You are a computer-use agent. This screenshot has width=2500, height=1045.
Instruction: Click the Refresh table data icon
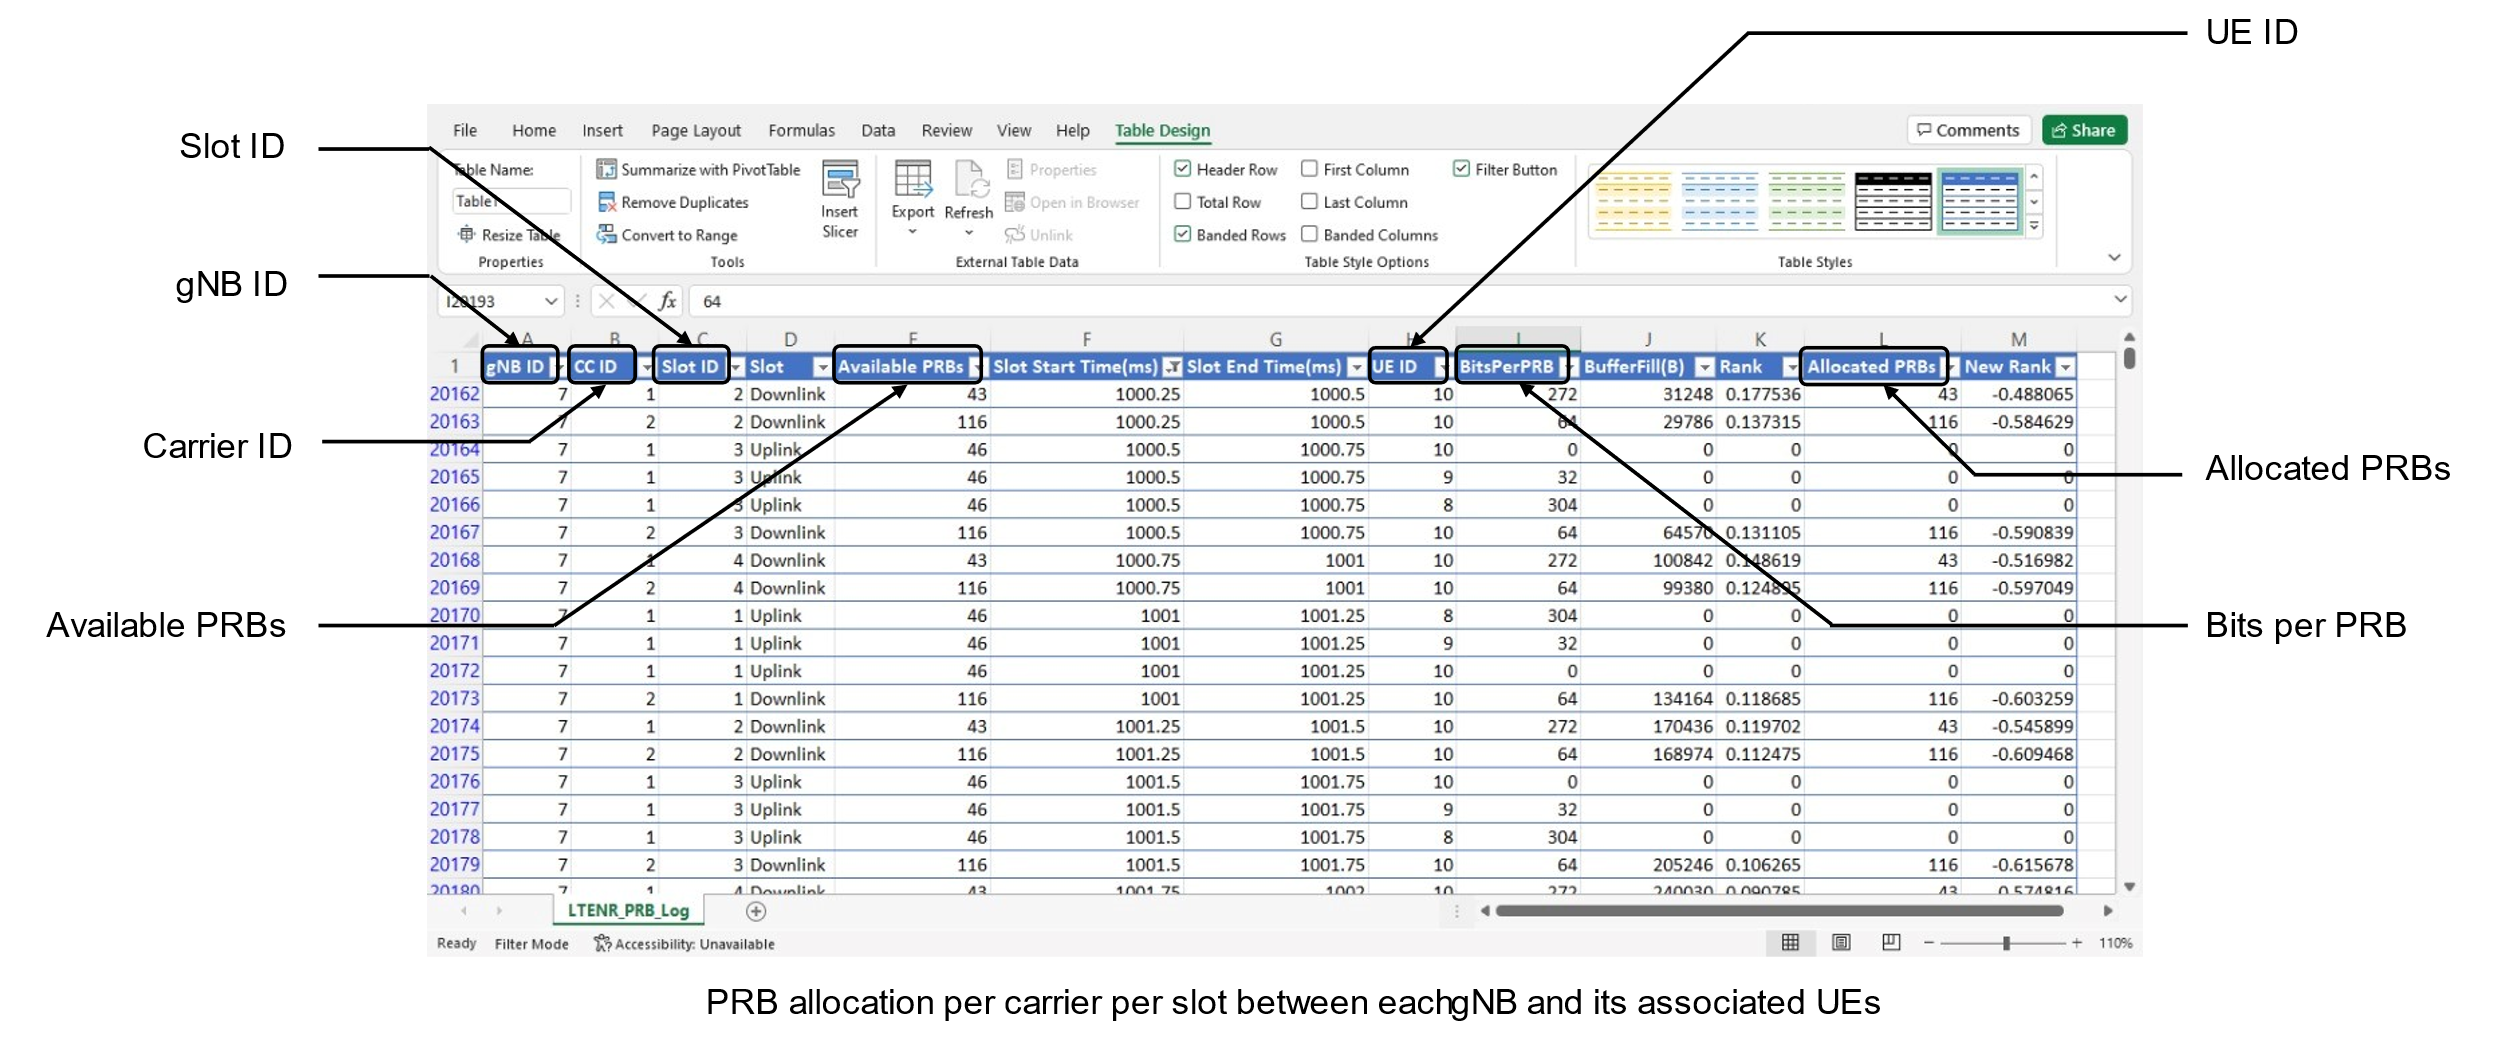point(969,180)
